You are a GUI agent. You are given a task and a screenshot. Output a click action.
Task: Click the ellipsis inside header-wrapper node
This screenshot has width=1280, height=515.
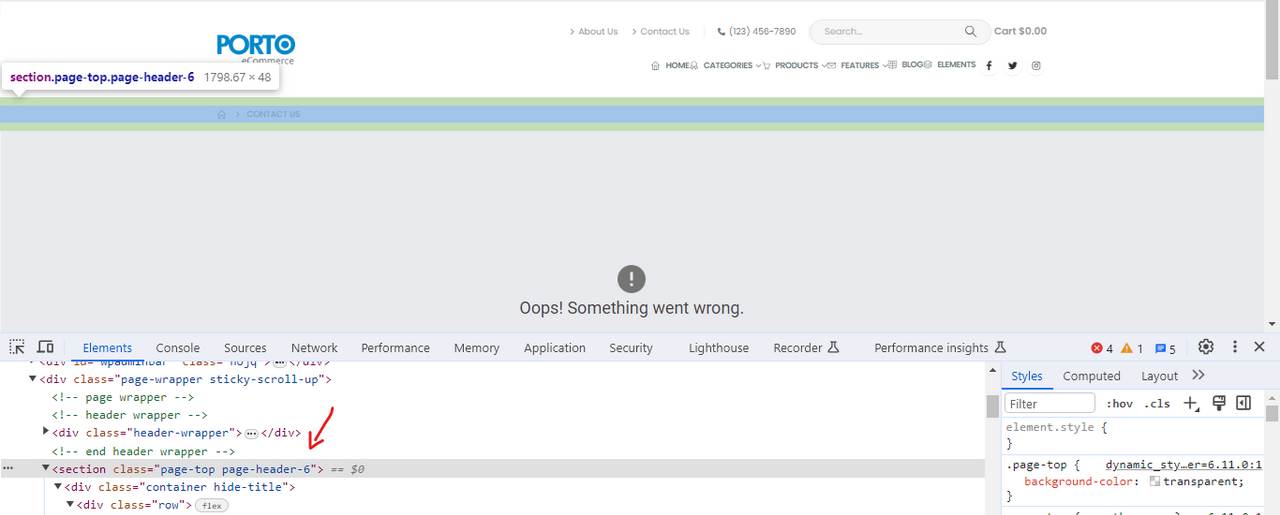[x=252, y=433]
